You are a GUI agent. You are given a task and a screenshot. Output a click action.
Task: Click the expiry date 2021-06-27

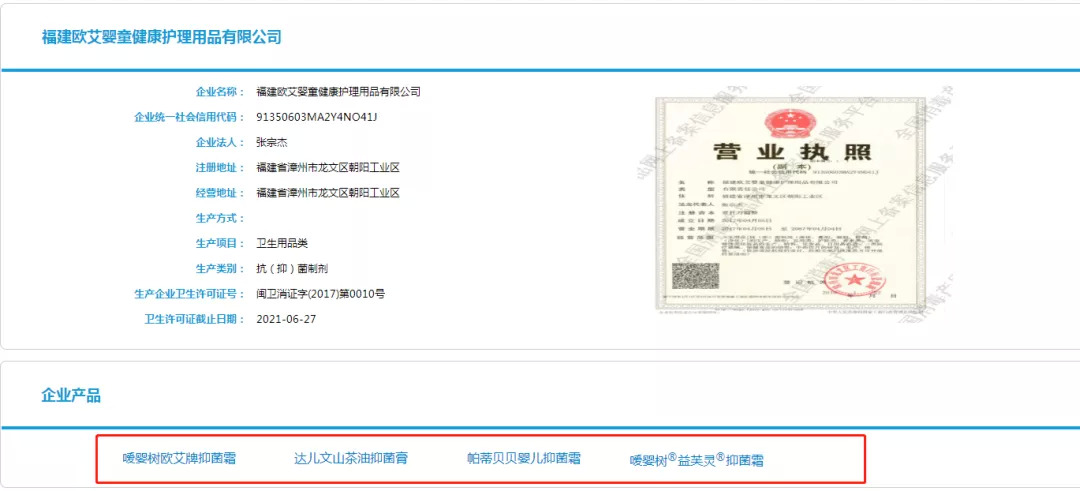click(286, 320)
